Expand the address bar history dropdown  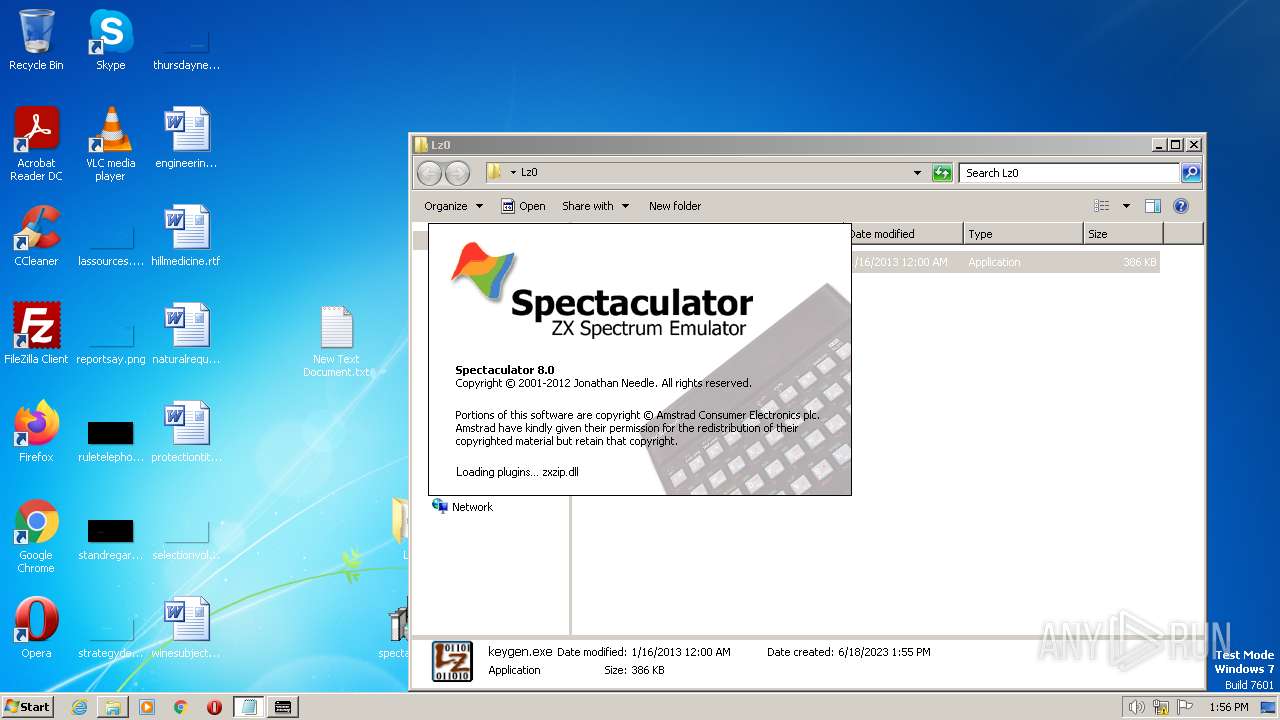(x=918, y=173)
